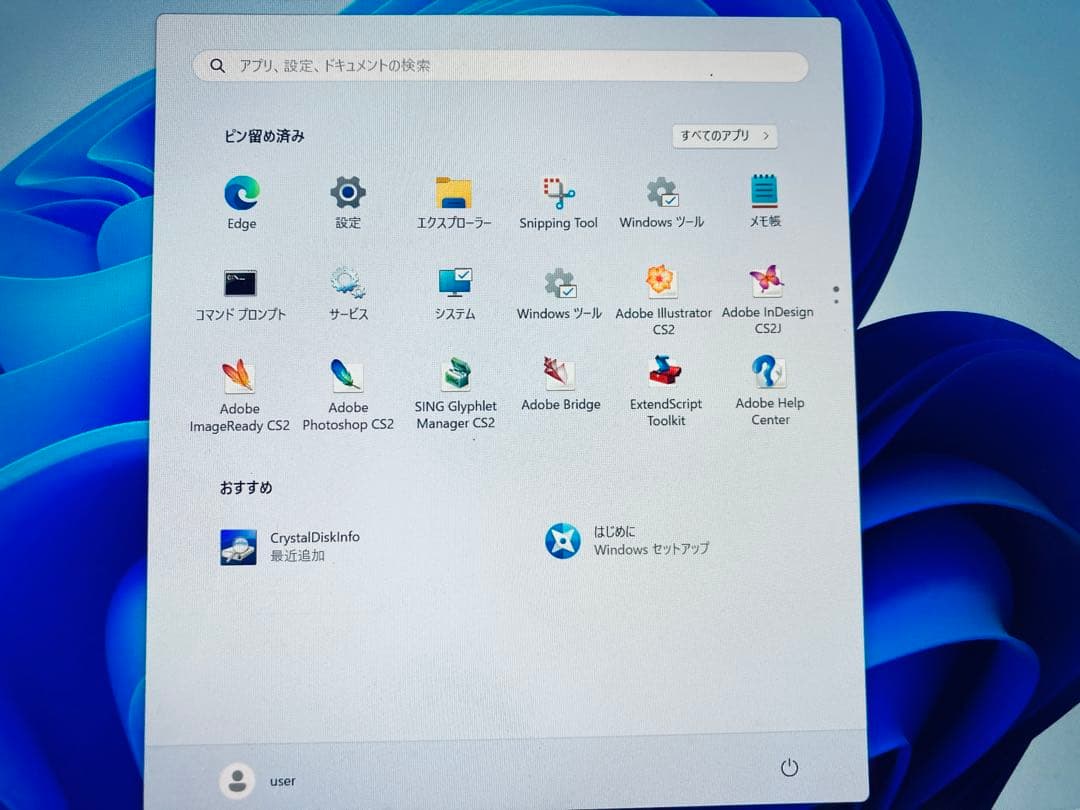Expand すべてのアプリ all apps list

coord(725,136)
